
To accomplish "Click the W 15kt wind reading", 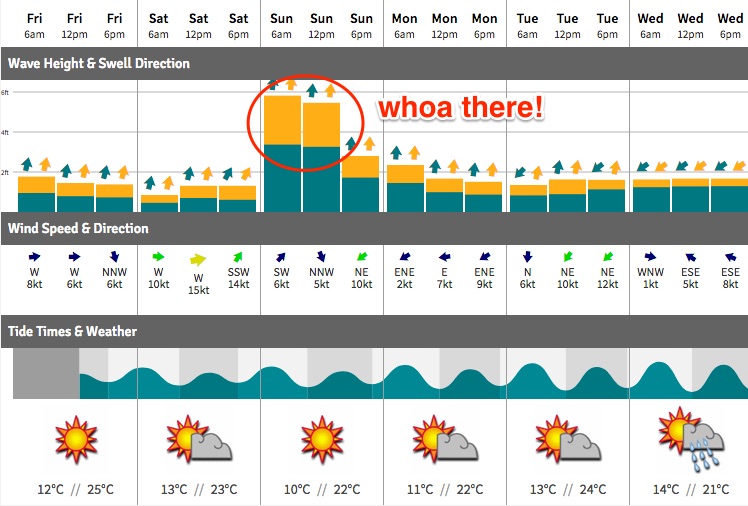I will [198, 284].
